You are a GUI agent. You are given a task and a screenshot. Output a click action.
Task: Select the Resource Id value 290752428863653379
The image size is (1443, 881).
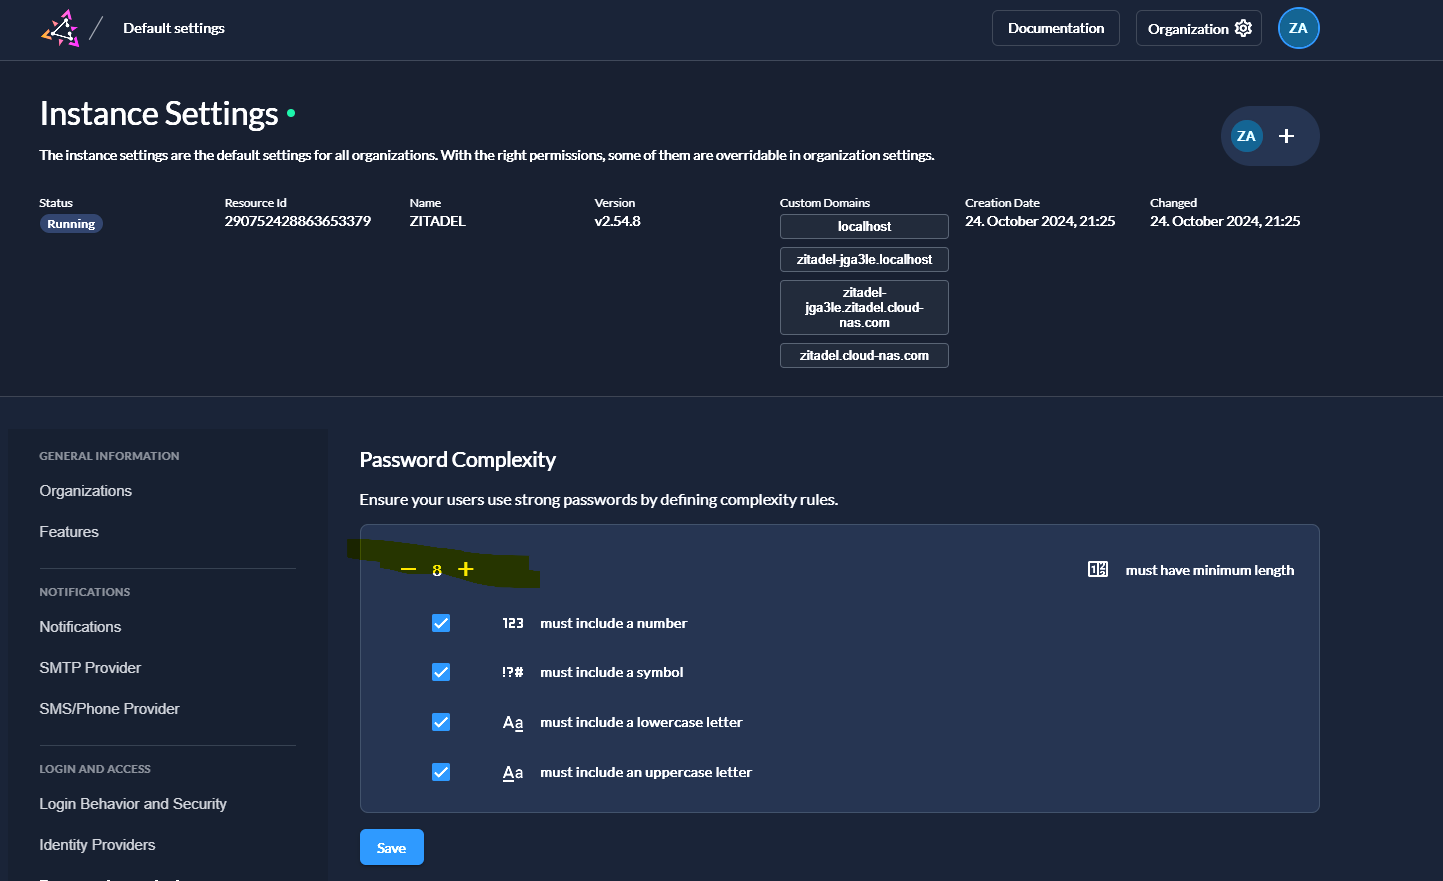click(x=298, y=221)
